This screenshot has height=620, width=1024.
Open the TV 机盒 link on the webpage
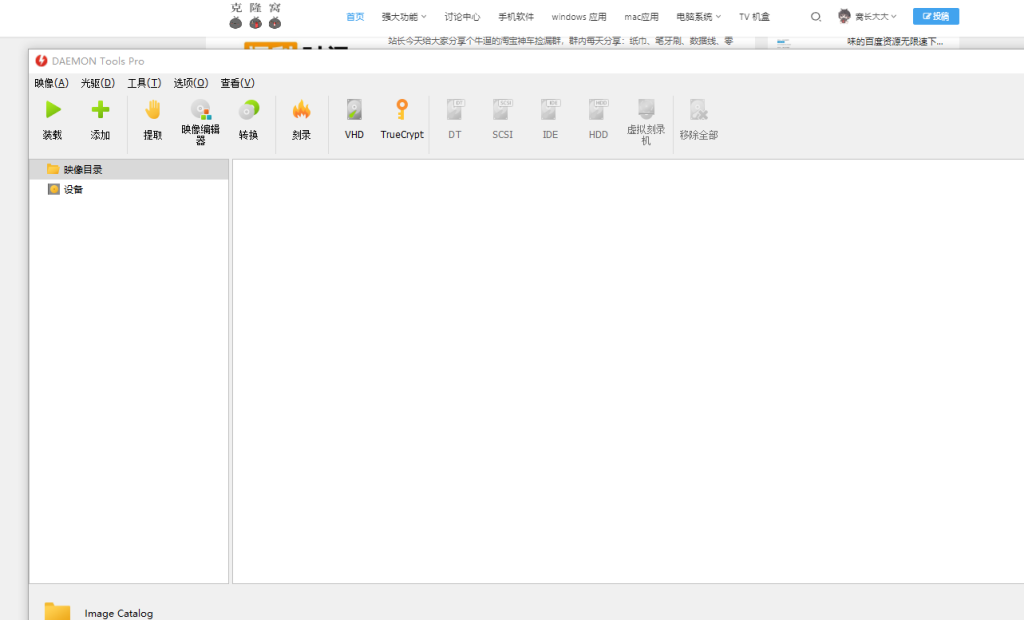754,17
